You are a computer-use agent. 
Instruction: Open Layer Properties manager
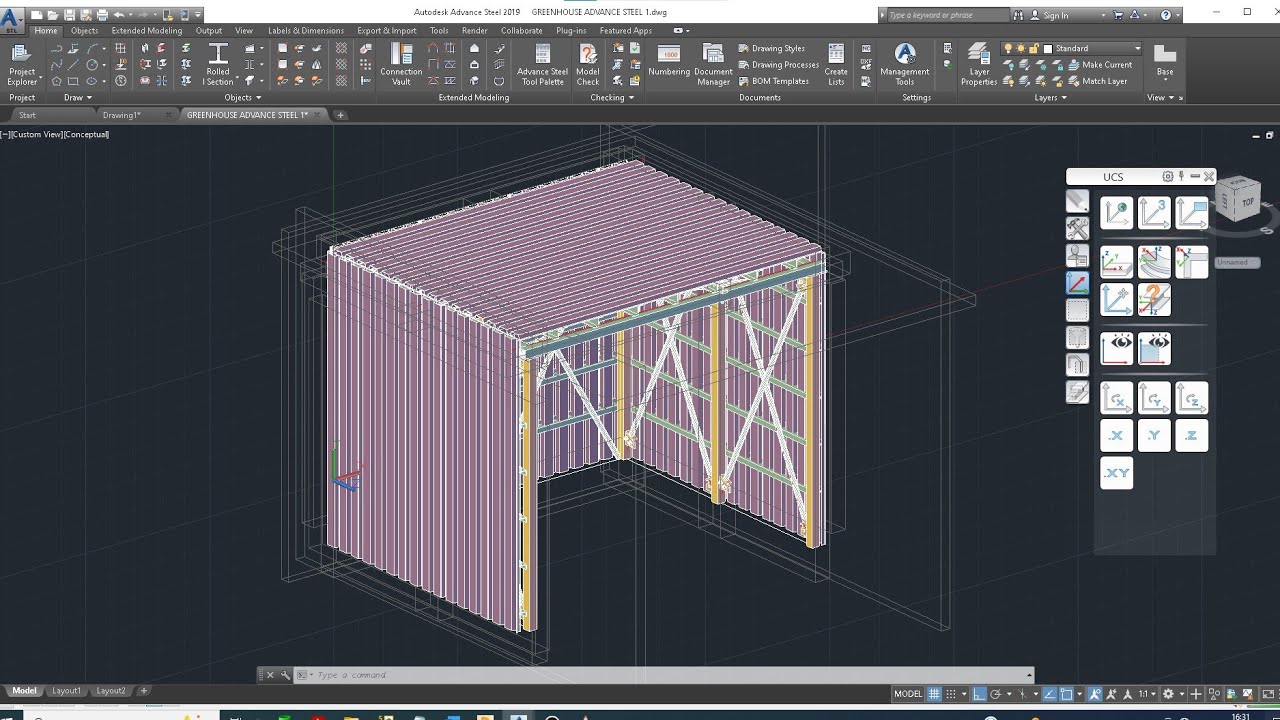coord(979,64)
